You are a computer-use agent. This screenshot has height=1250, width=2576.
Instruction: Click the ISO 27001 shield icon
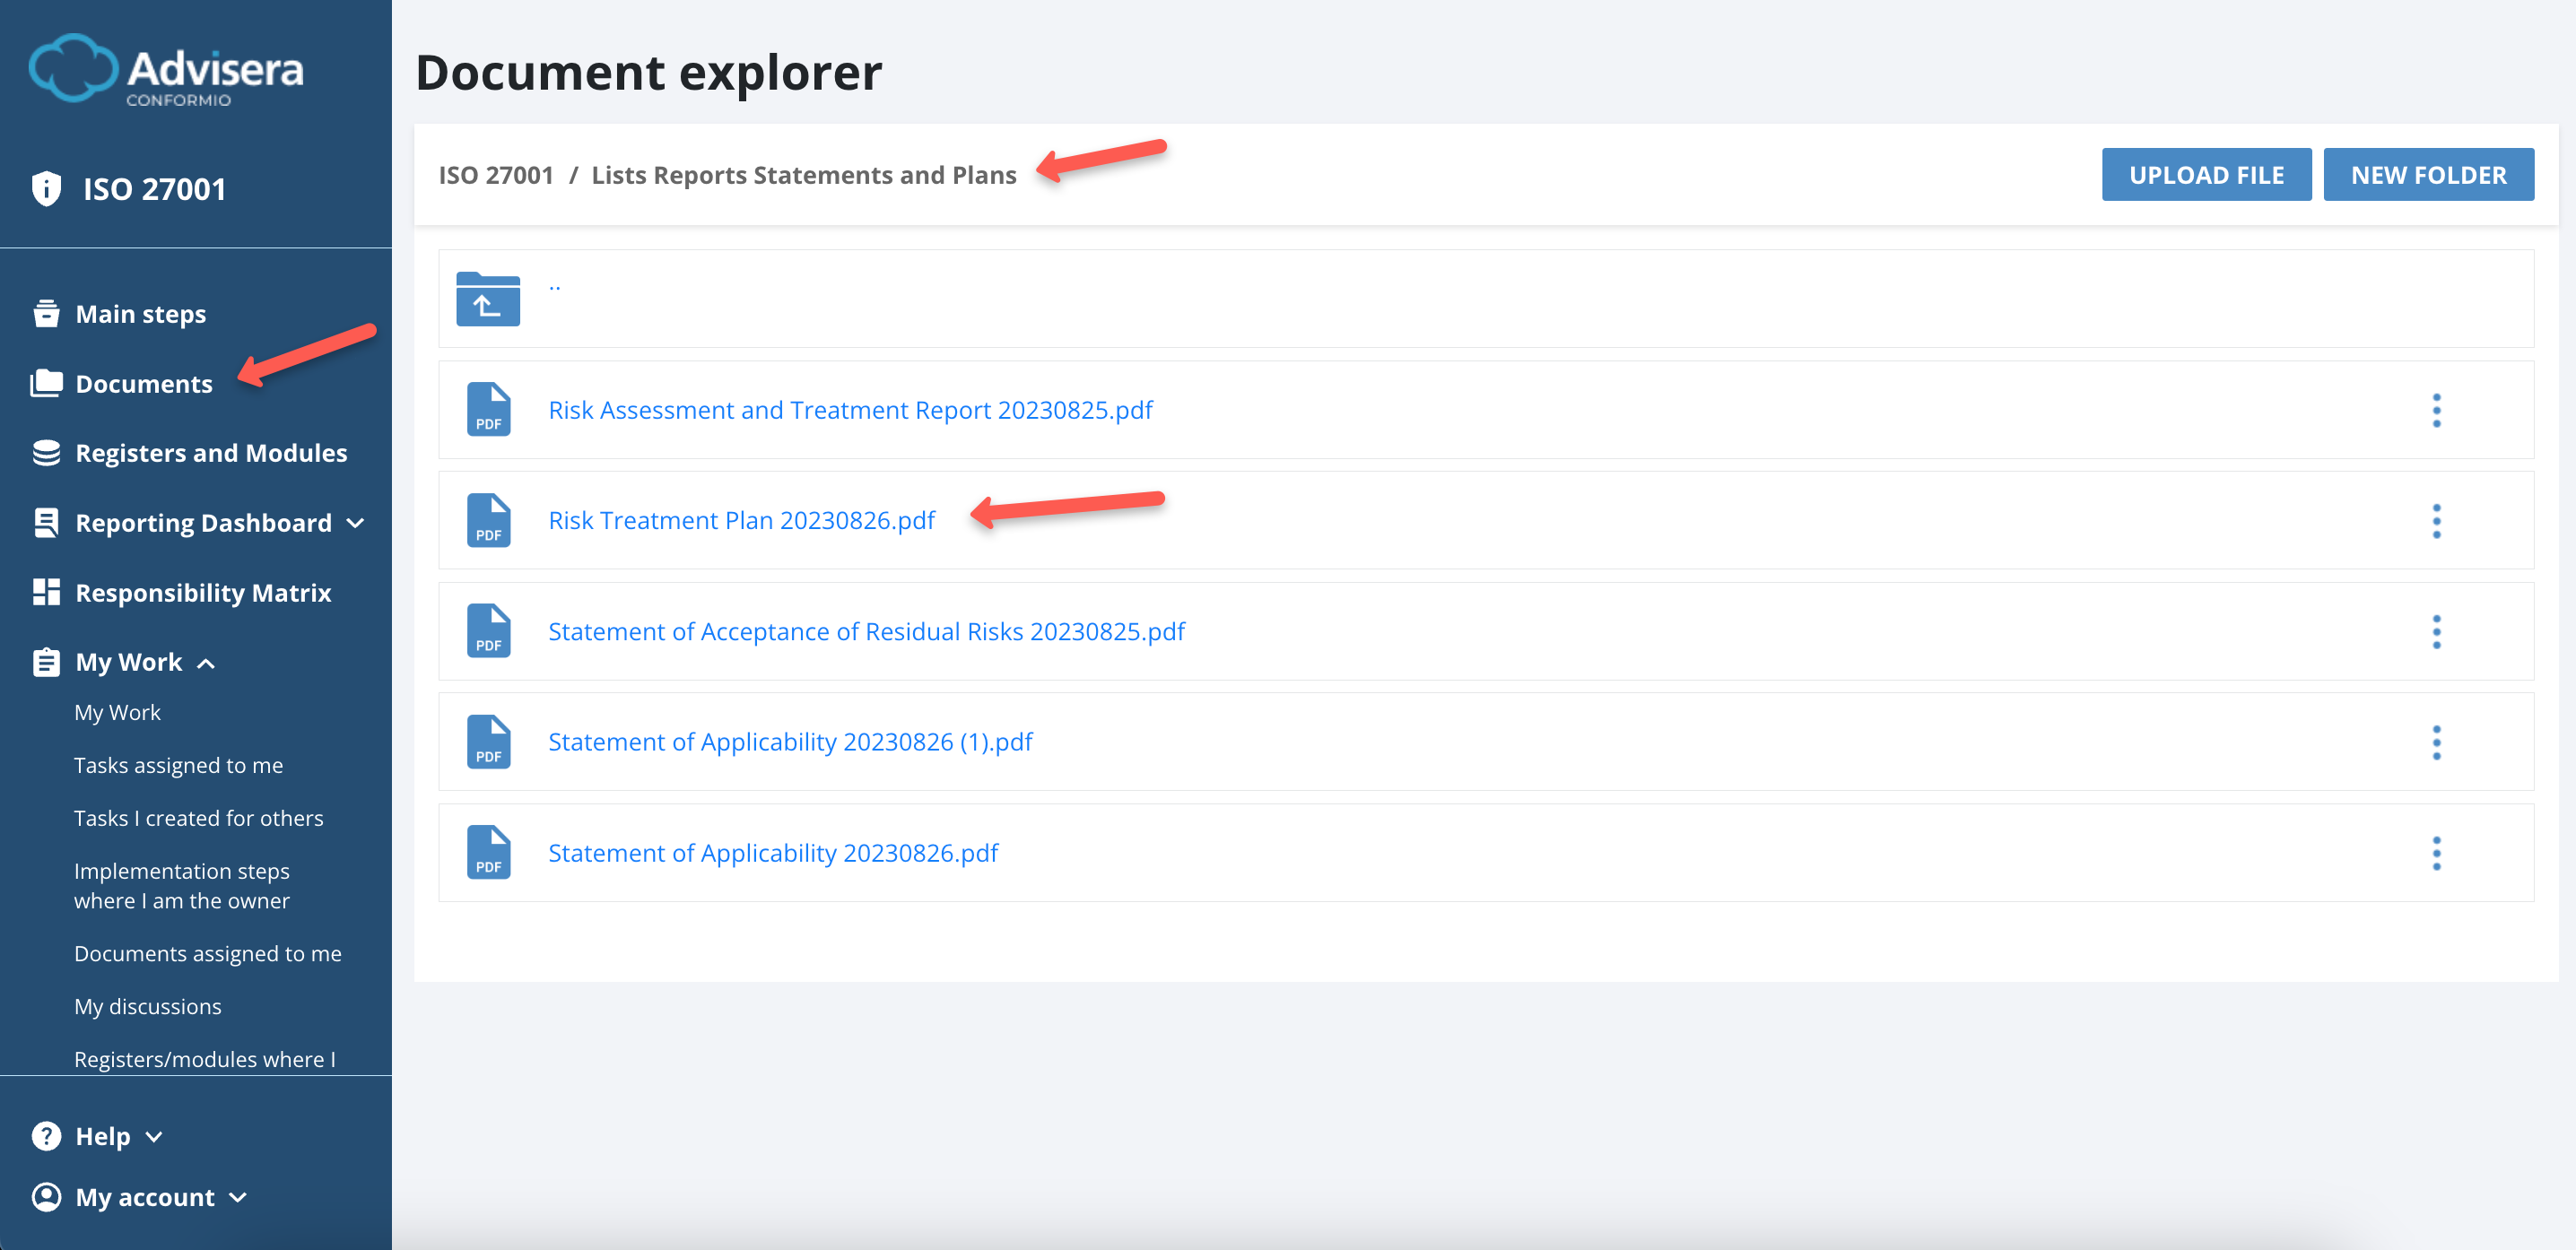[x=46, y=188]
